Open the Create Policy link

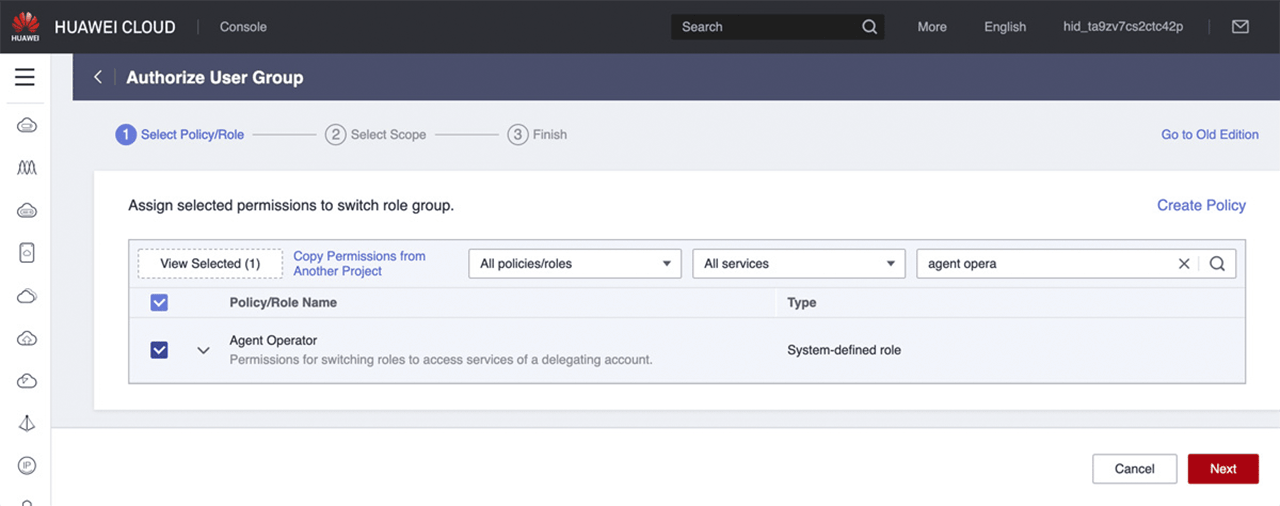tap(1201, 205)
